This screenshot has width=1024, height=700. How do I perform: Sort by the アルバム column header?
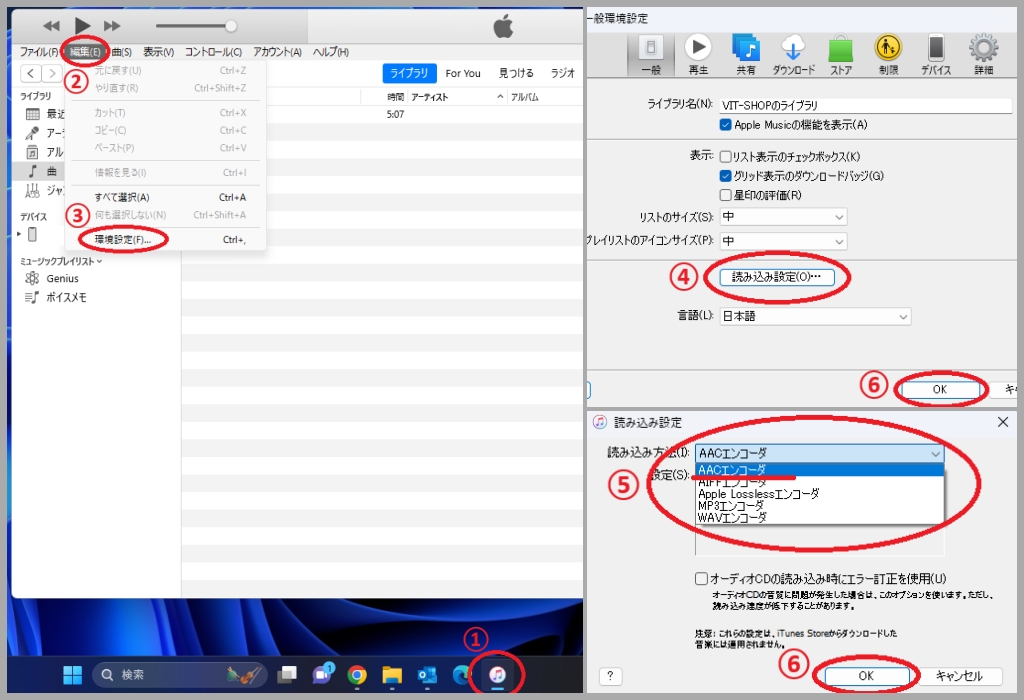[524, 97]
